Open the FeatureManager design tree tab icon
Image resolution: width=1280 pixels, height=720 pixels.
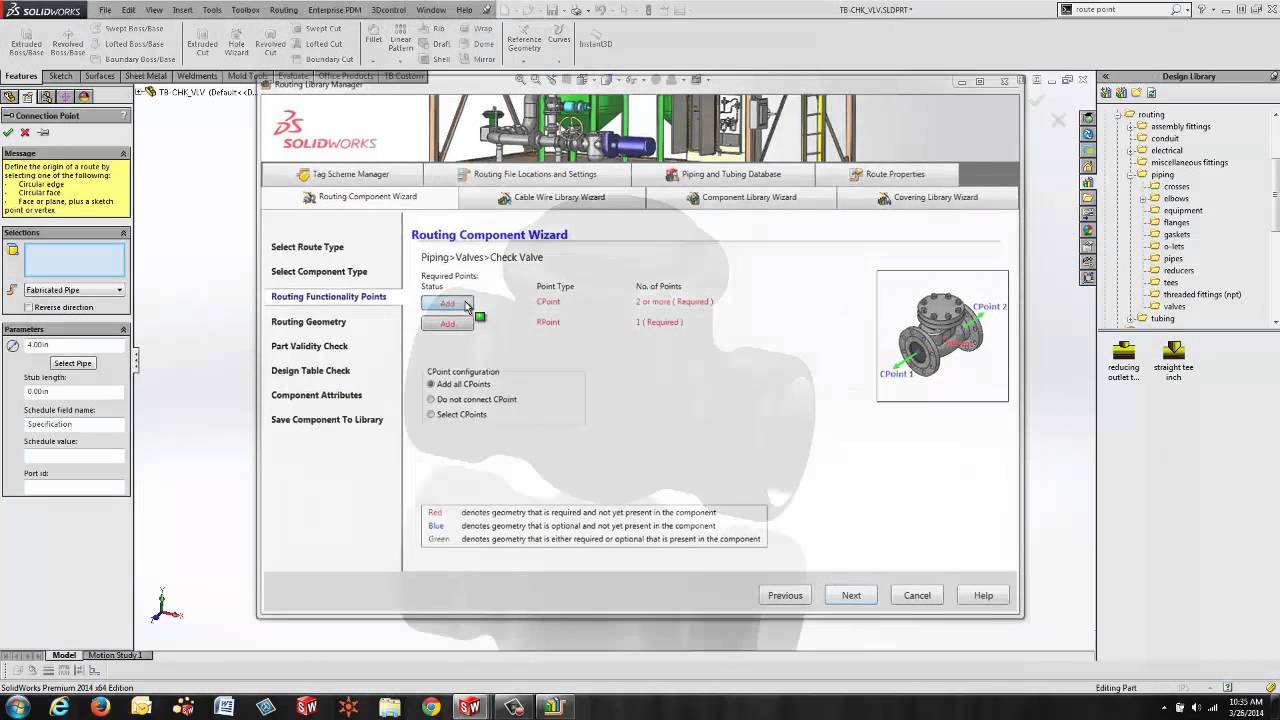[x=10, y=97]
